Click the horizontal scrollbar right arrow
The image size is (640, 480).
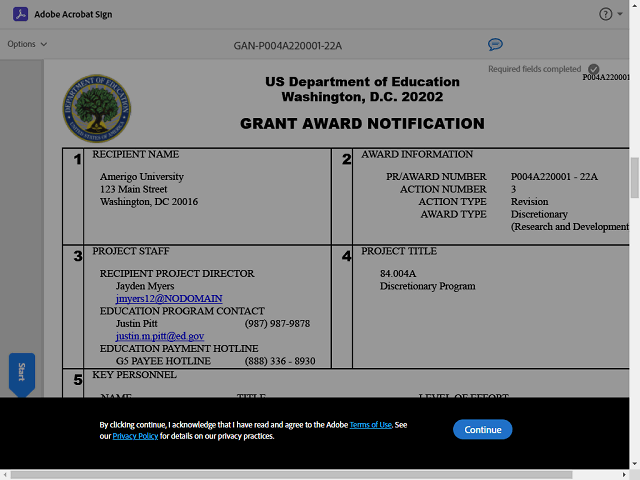(x=624, y=475)
